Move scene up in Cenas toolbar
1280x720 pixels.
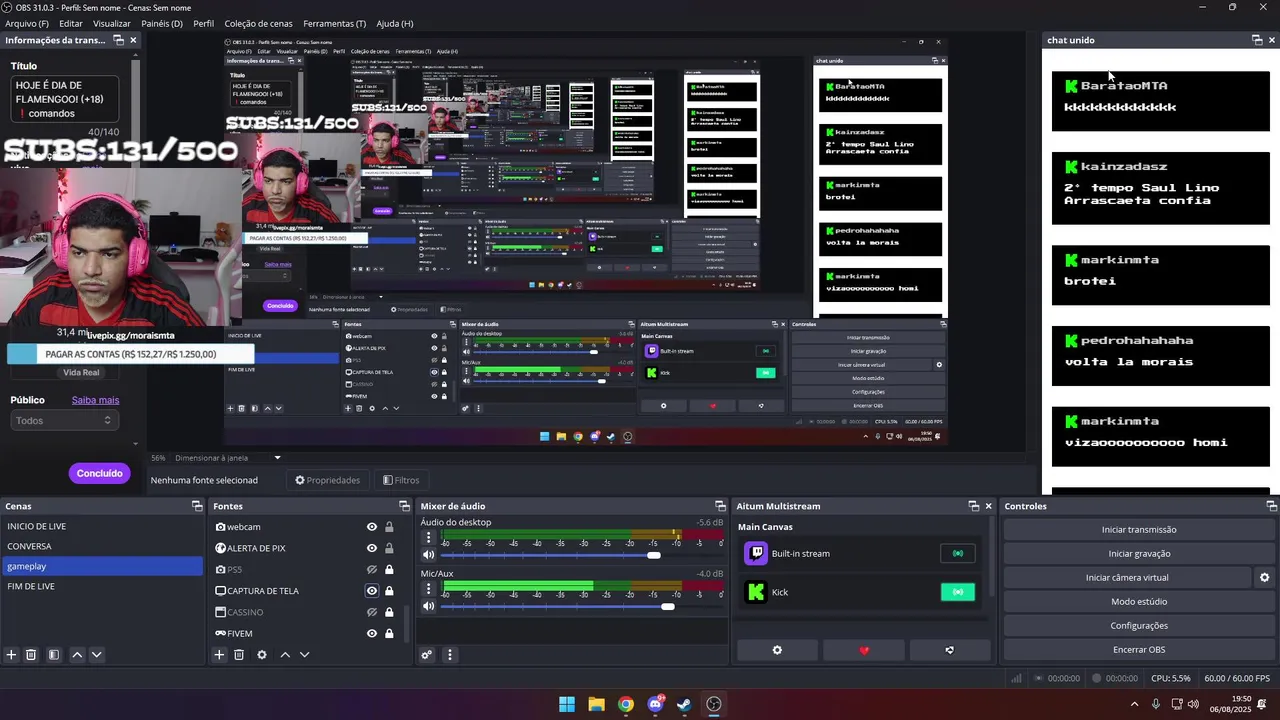77,655
